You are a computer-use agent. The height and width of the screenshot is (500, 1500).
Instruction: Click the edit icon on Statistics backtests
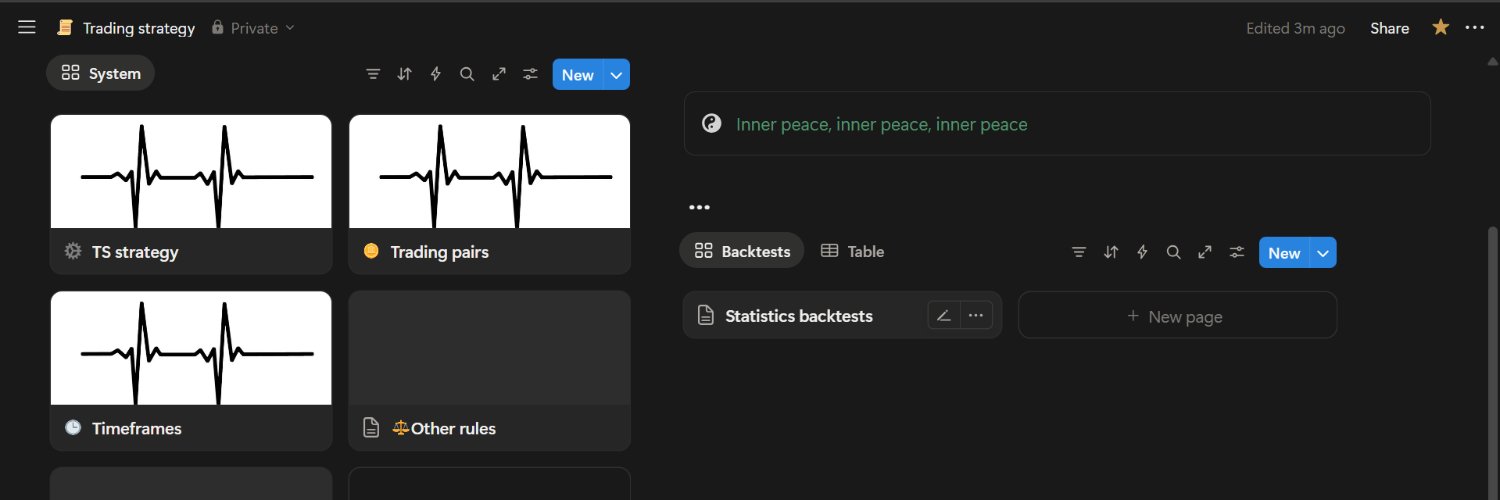943,316
